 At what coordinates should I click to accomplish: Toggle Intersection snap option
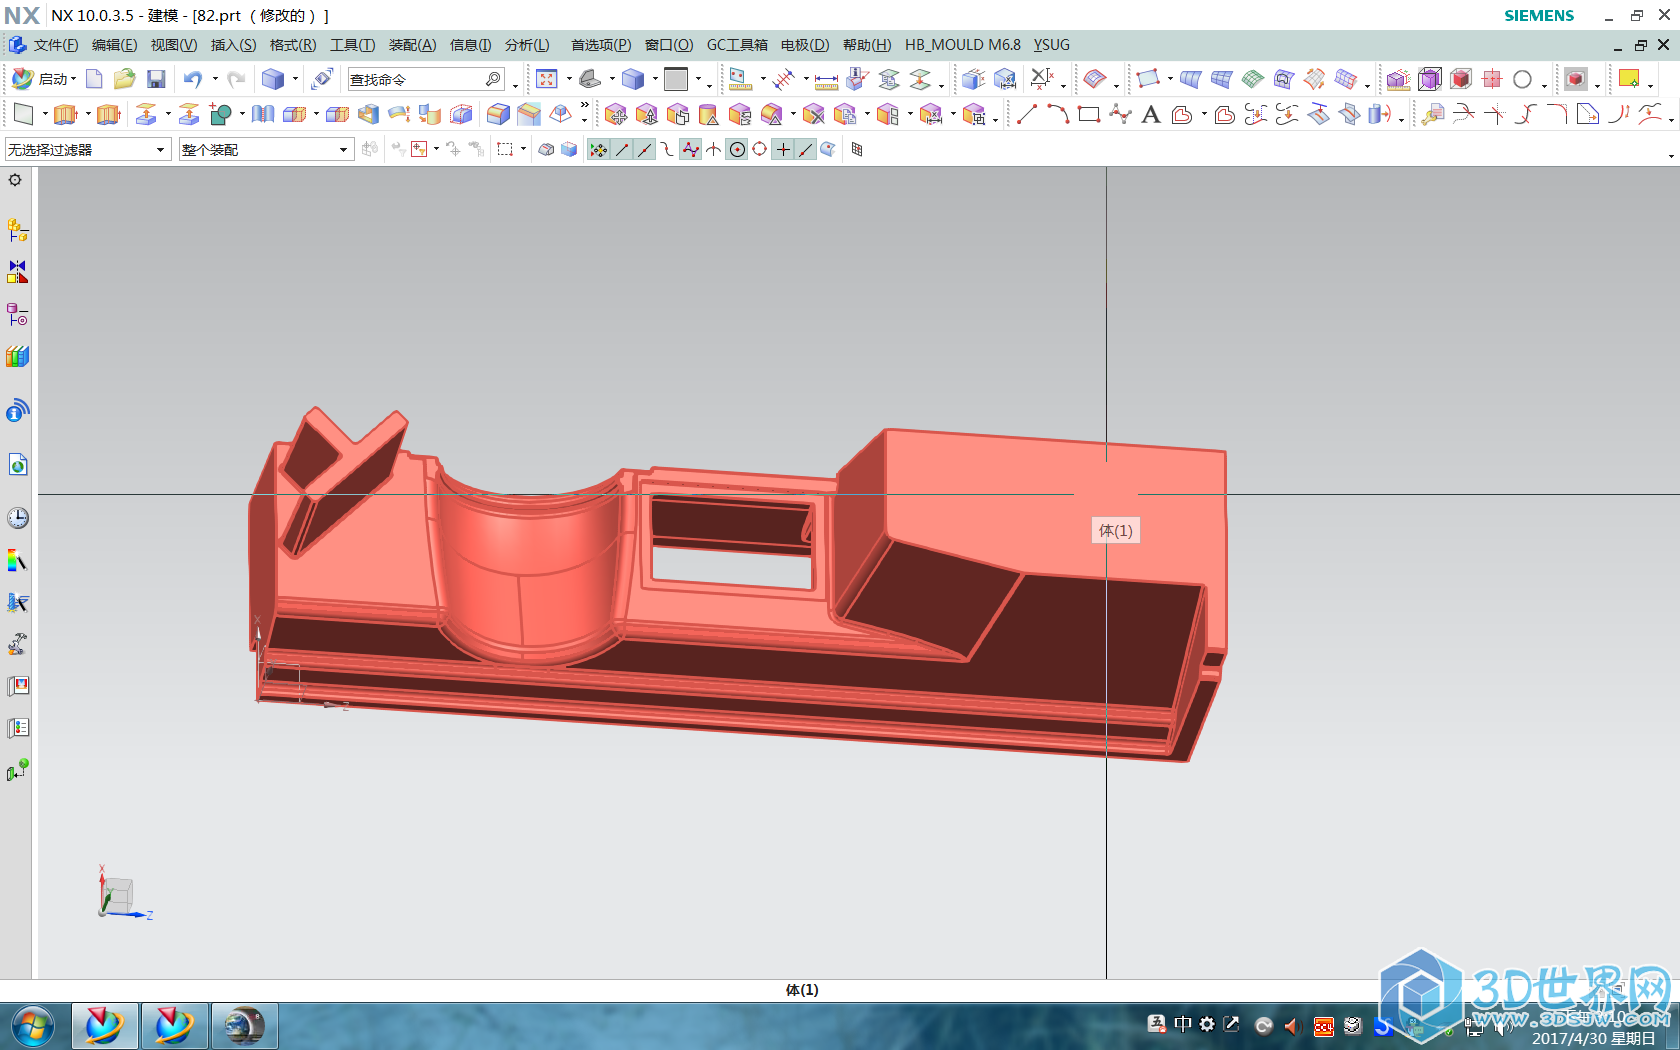point(713,150)
